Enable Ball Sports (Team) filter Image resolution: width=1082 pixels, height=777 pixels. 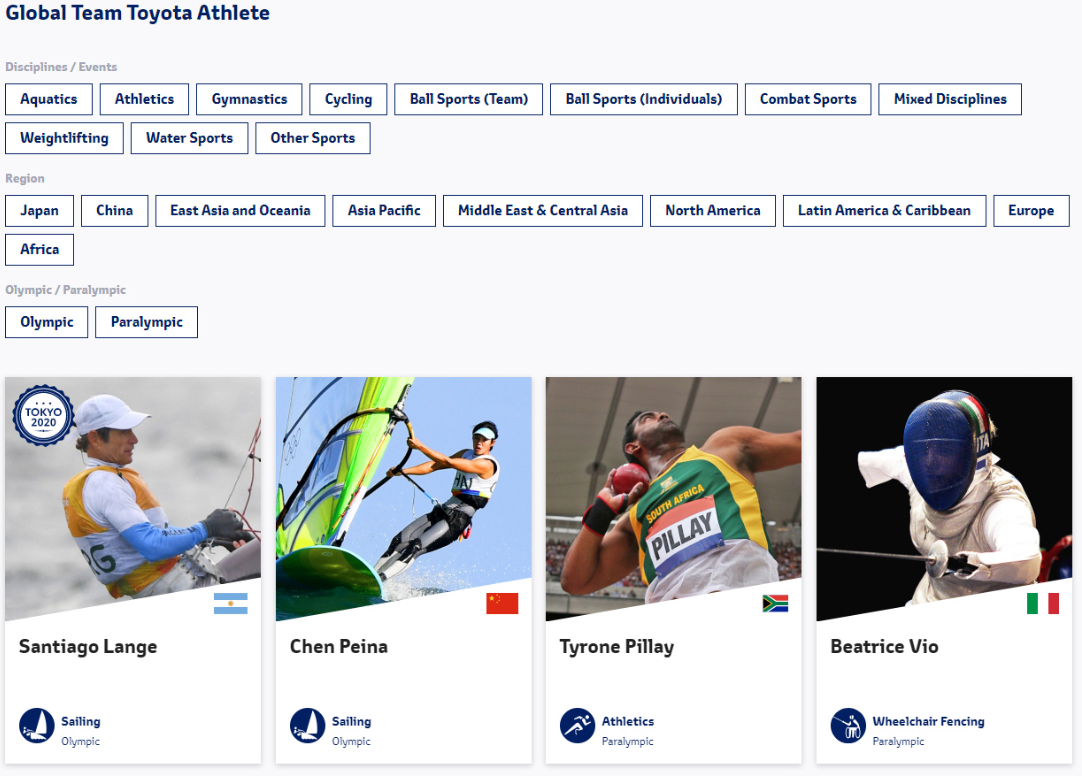click(x=469, y=99)
